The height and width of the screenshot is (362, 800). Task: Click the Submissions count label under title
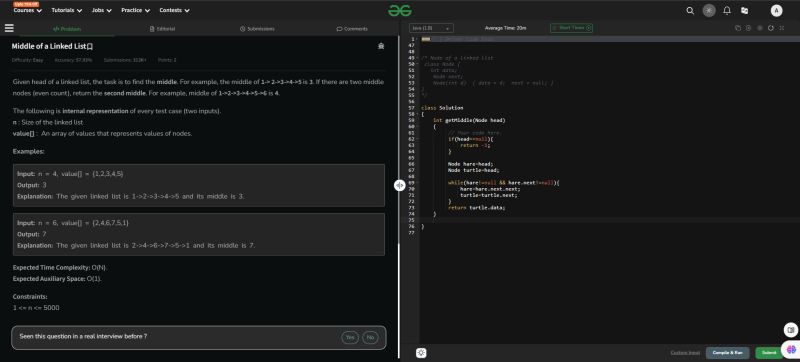[x=125, y=60]
